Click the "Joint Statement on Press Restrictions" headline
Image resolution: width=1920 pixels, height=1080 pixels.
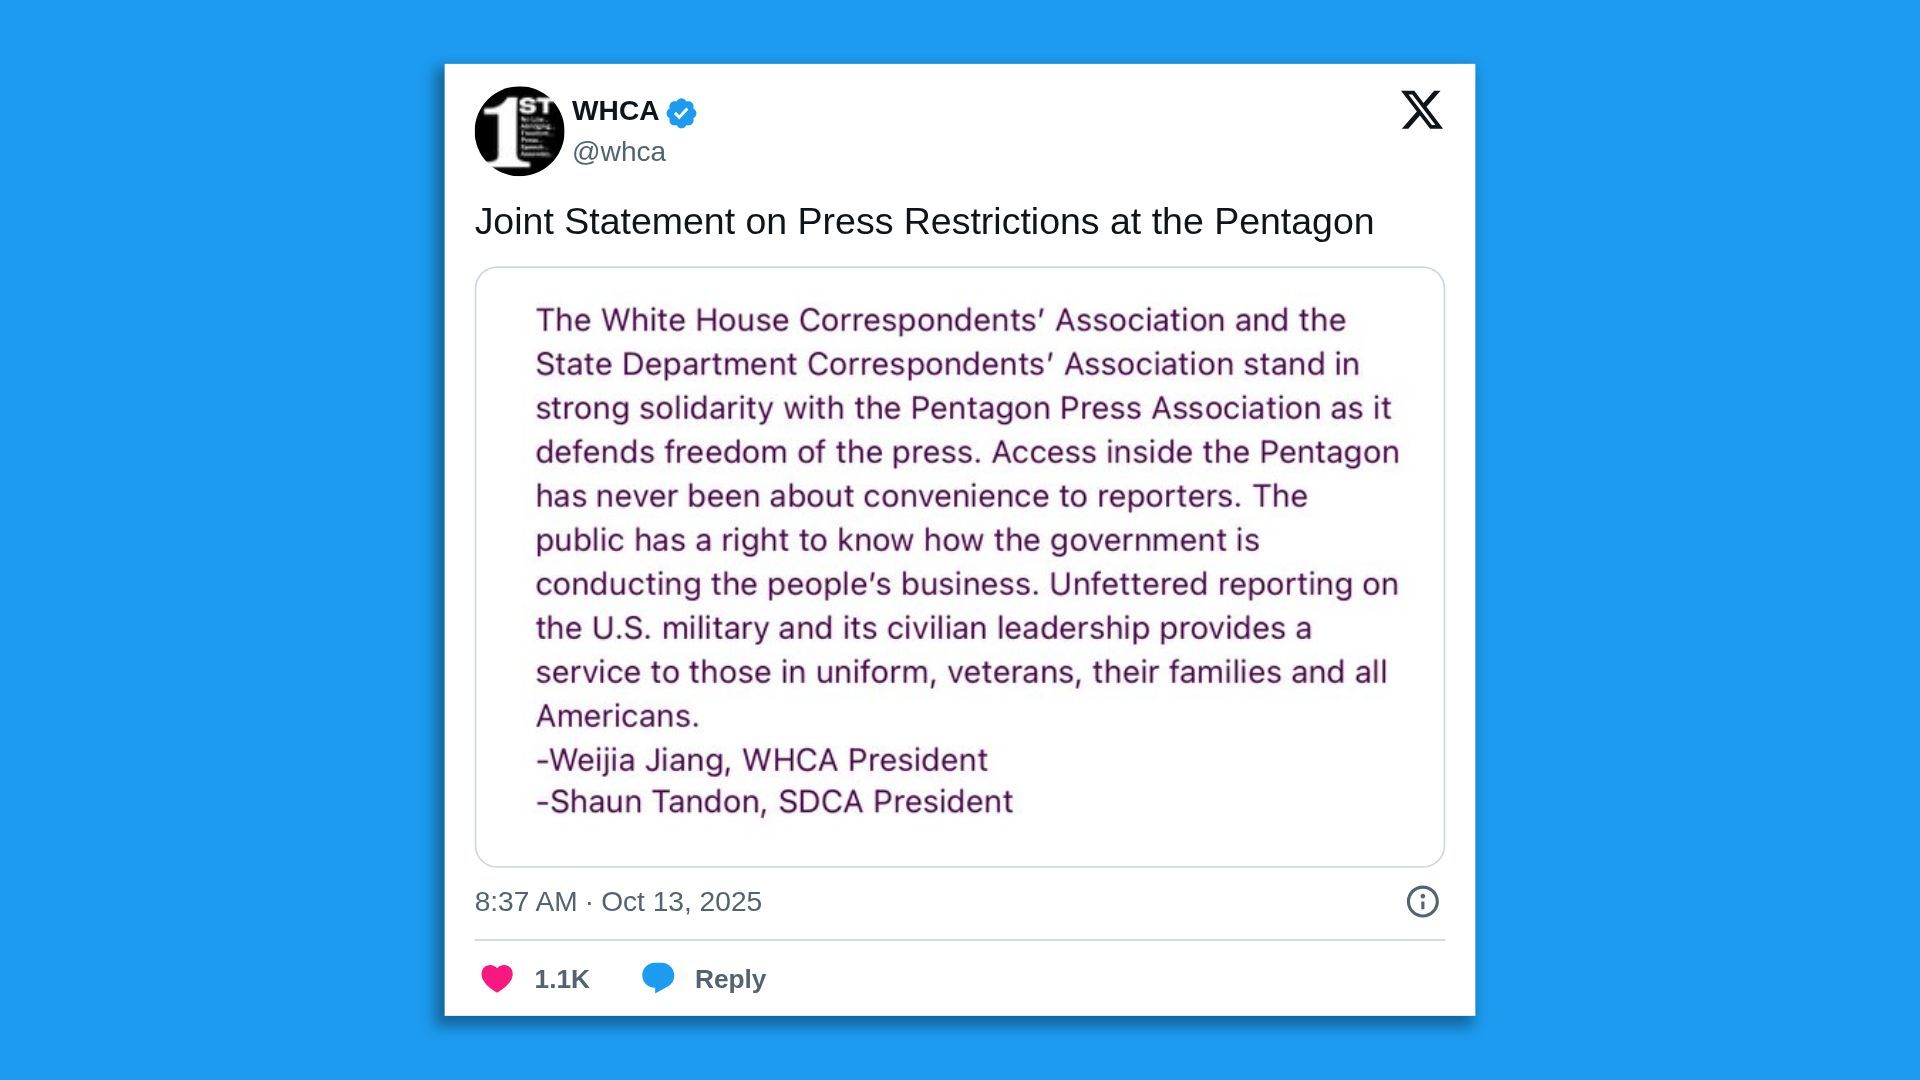(924, 222)
